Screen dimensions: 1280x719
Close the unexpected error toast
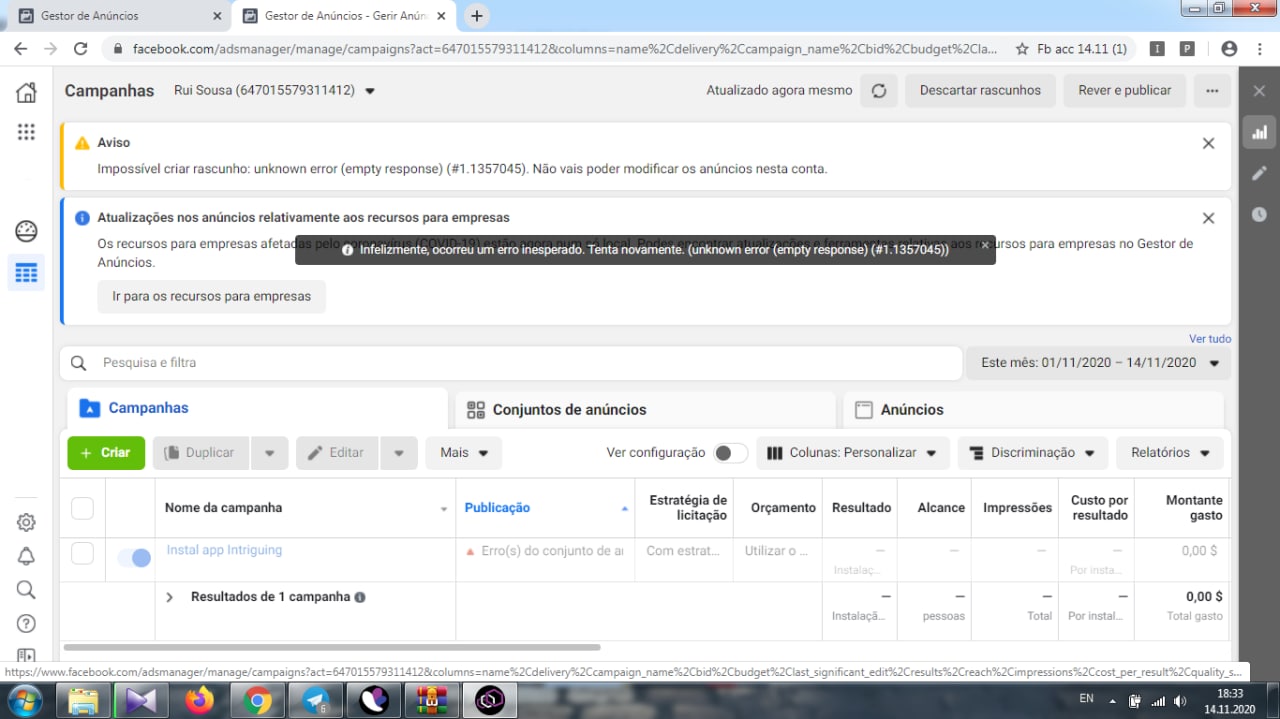point(985,244)
